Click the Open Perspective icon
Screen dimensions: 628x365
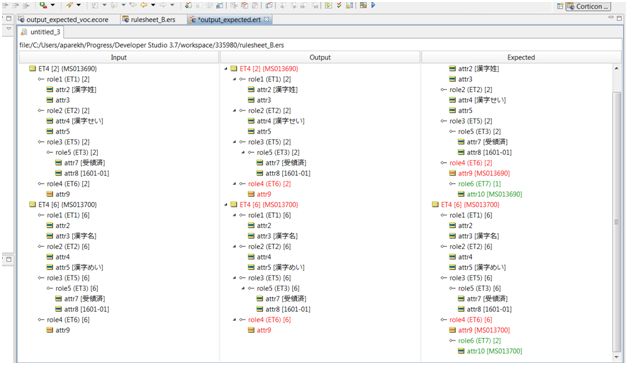tap(560, 6)
